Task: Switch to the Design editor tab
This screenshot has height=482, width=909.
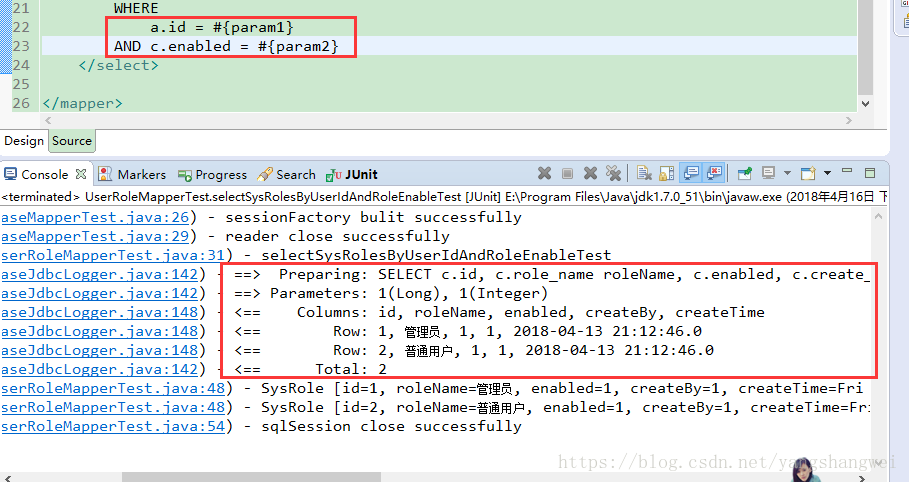Action: (24, 141)
